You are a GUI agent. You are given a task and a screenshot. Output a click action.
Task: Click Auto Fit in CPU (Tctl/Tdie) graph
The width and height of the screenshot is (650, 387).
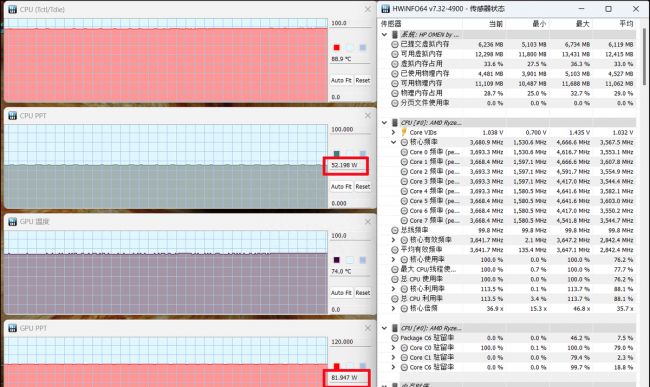click(x=341, y=80)
